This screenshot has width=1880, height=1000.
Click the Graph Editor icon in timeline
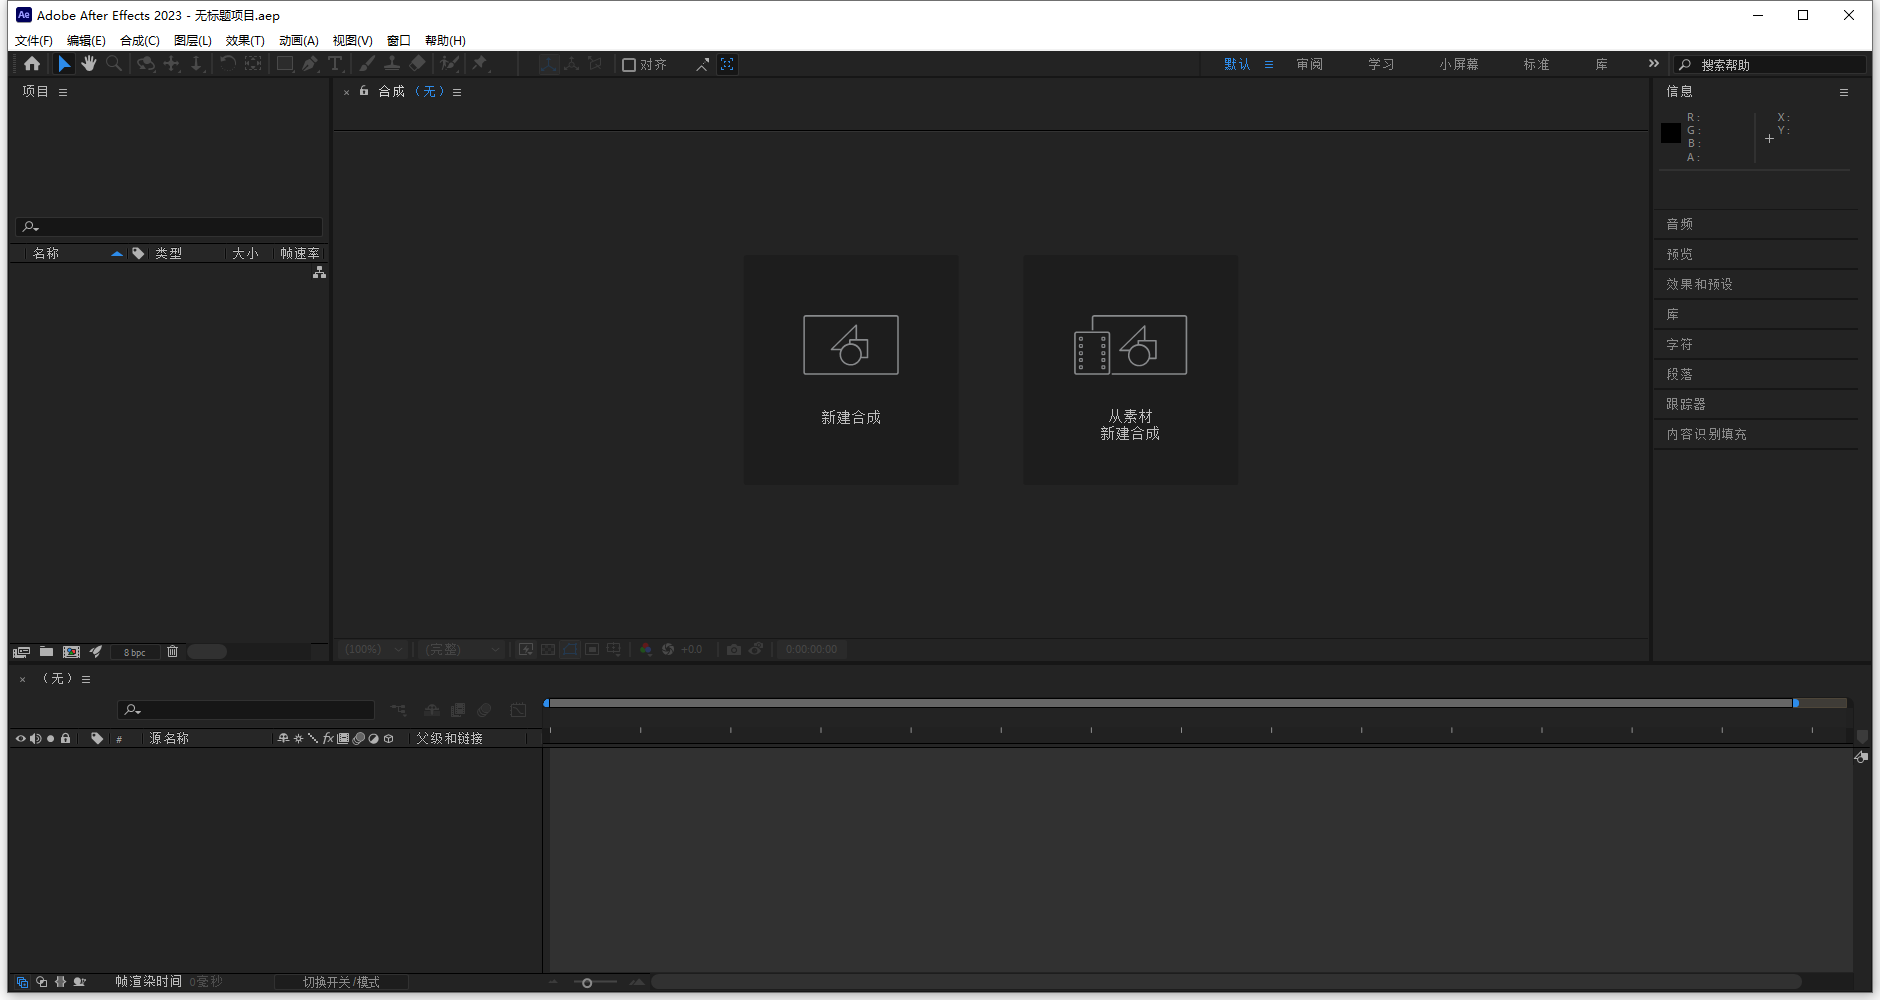pyautogui.click(x=518, y=710)
